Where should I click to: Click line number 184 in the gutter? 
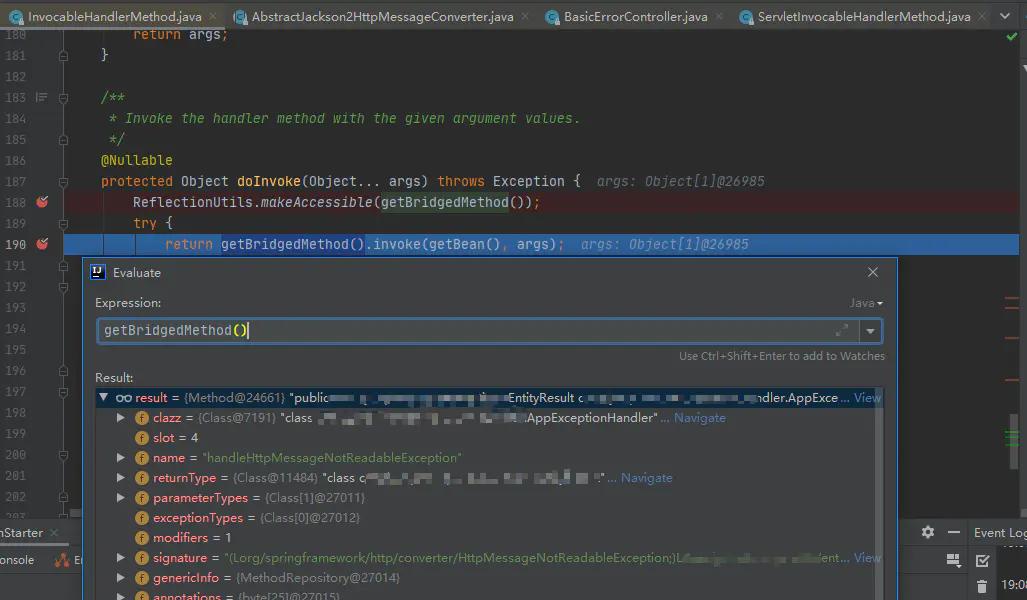16,119
